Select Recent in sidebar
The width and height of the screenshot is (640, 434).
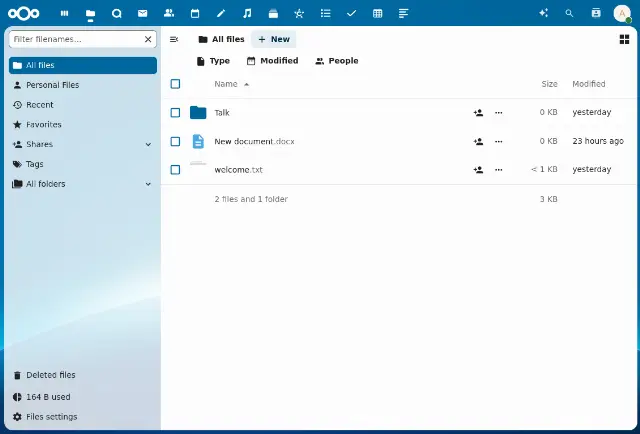(x=83, y=105)
